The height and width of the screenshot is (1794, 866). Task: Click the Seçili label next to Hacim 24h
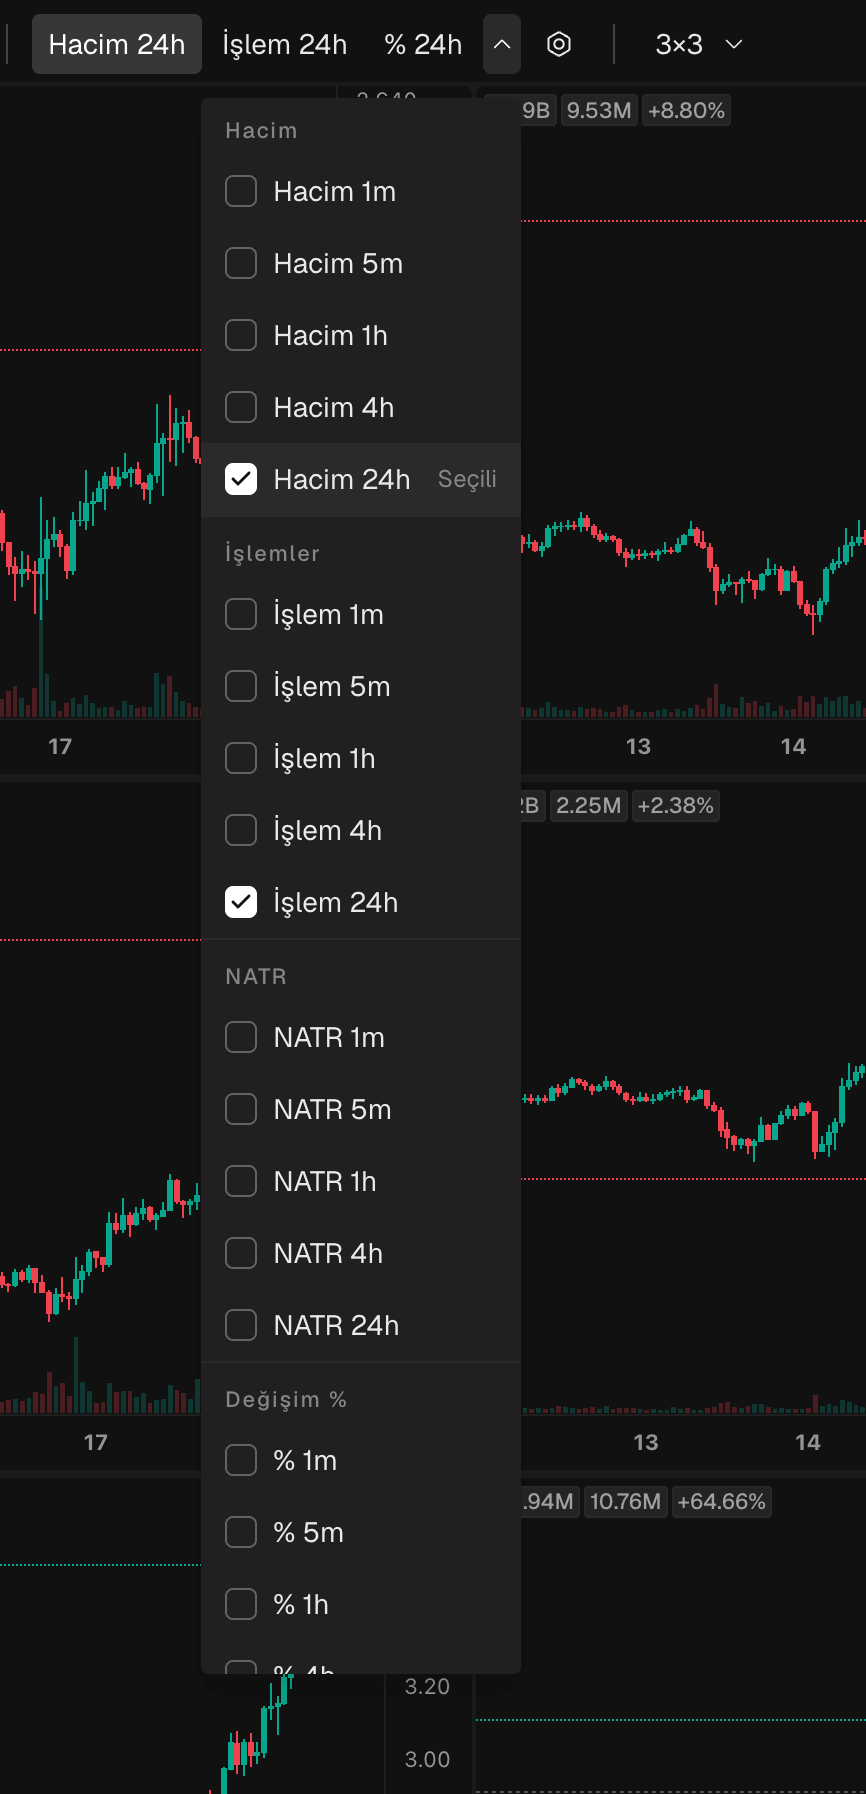tap(467, 479)
